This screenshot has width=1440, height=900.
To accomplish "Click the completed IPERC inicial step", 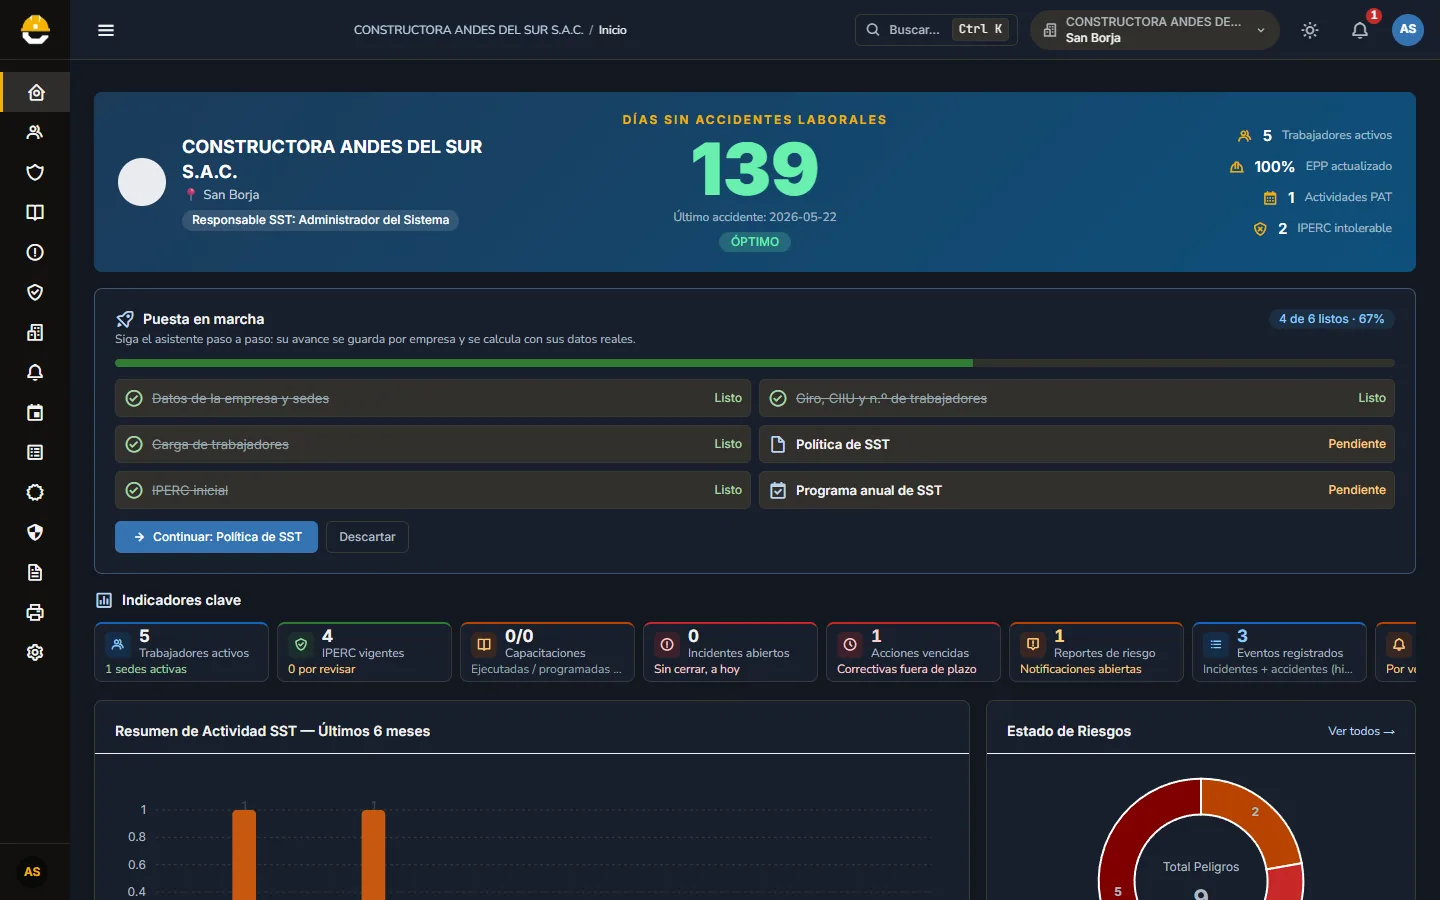I will [433, 490].
